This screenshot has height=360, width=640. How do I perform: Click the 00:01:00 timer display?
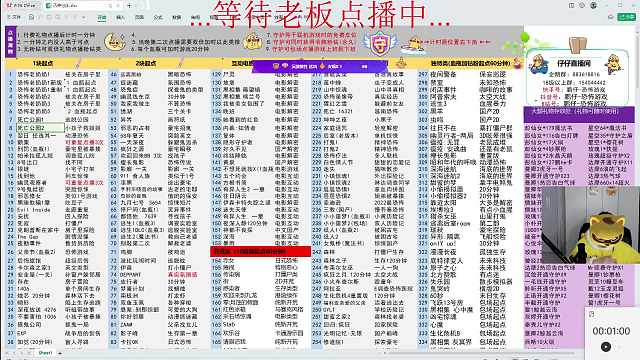click(611, 331)
